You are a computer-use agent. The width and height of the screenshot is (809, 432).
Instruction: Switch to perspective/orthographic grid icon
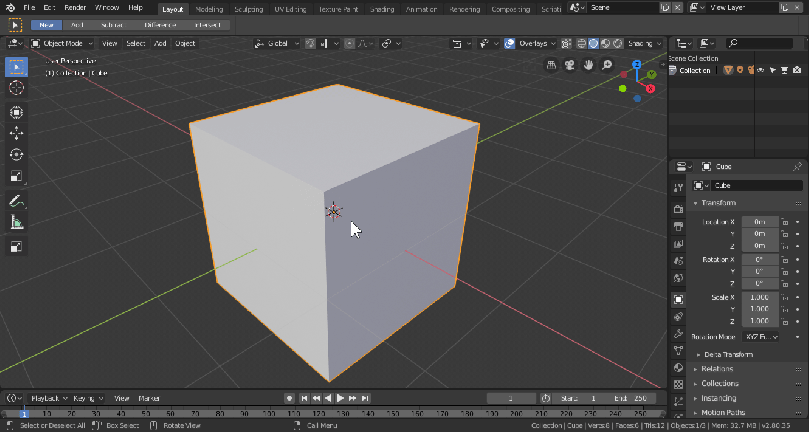pyautogui.click(x=550, y=65)
